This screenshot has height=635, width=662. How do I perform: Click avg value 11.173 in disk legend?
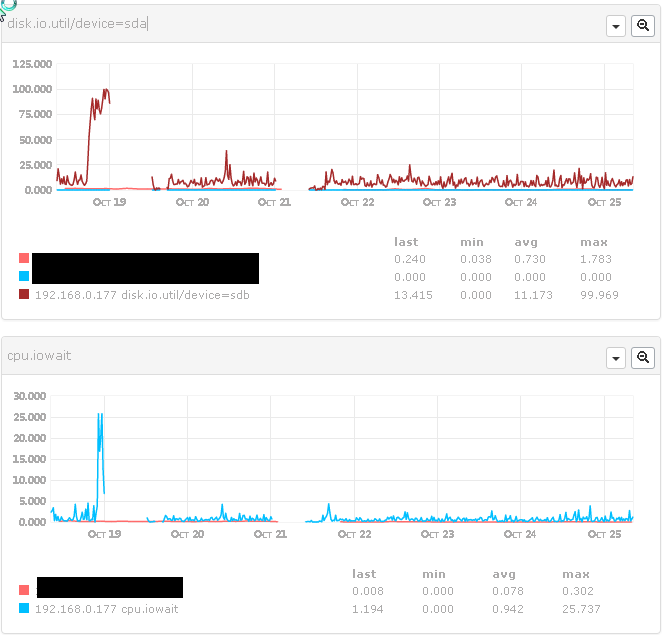point(533,295)
